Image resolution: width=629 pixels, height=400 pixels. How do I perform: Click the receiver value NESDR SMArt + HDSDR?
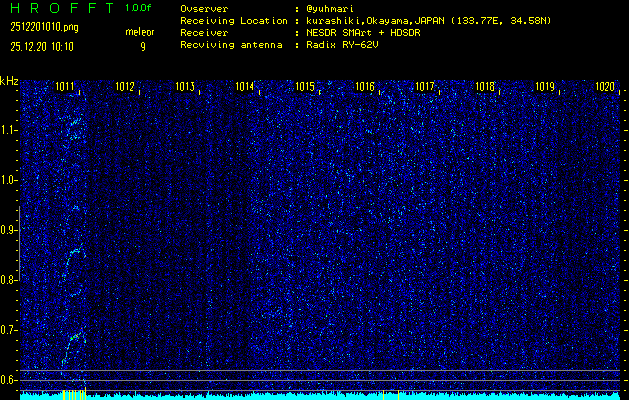click(x=363, y=33)
